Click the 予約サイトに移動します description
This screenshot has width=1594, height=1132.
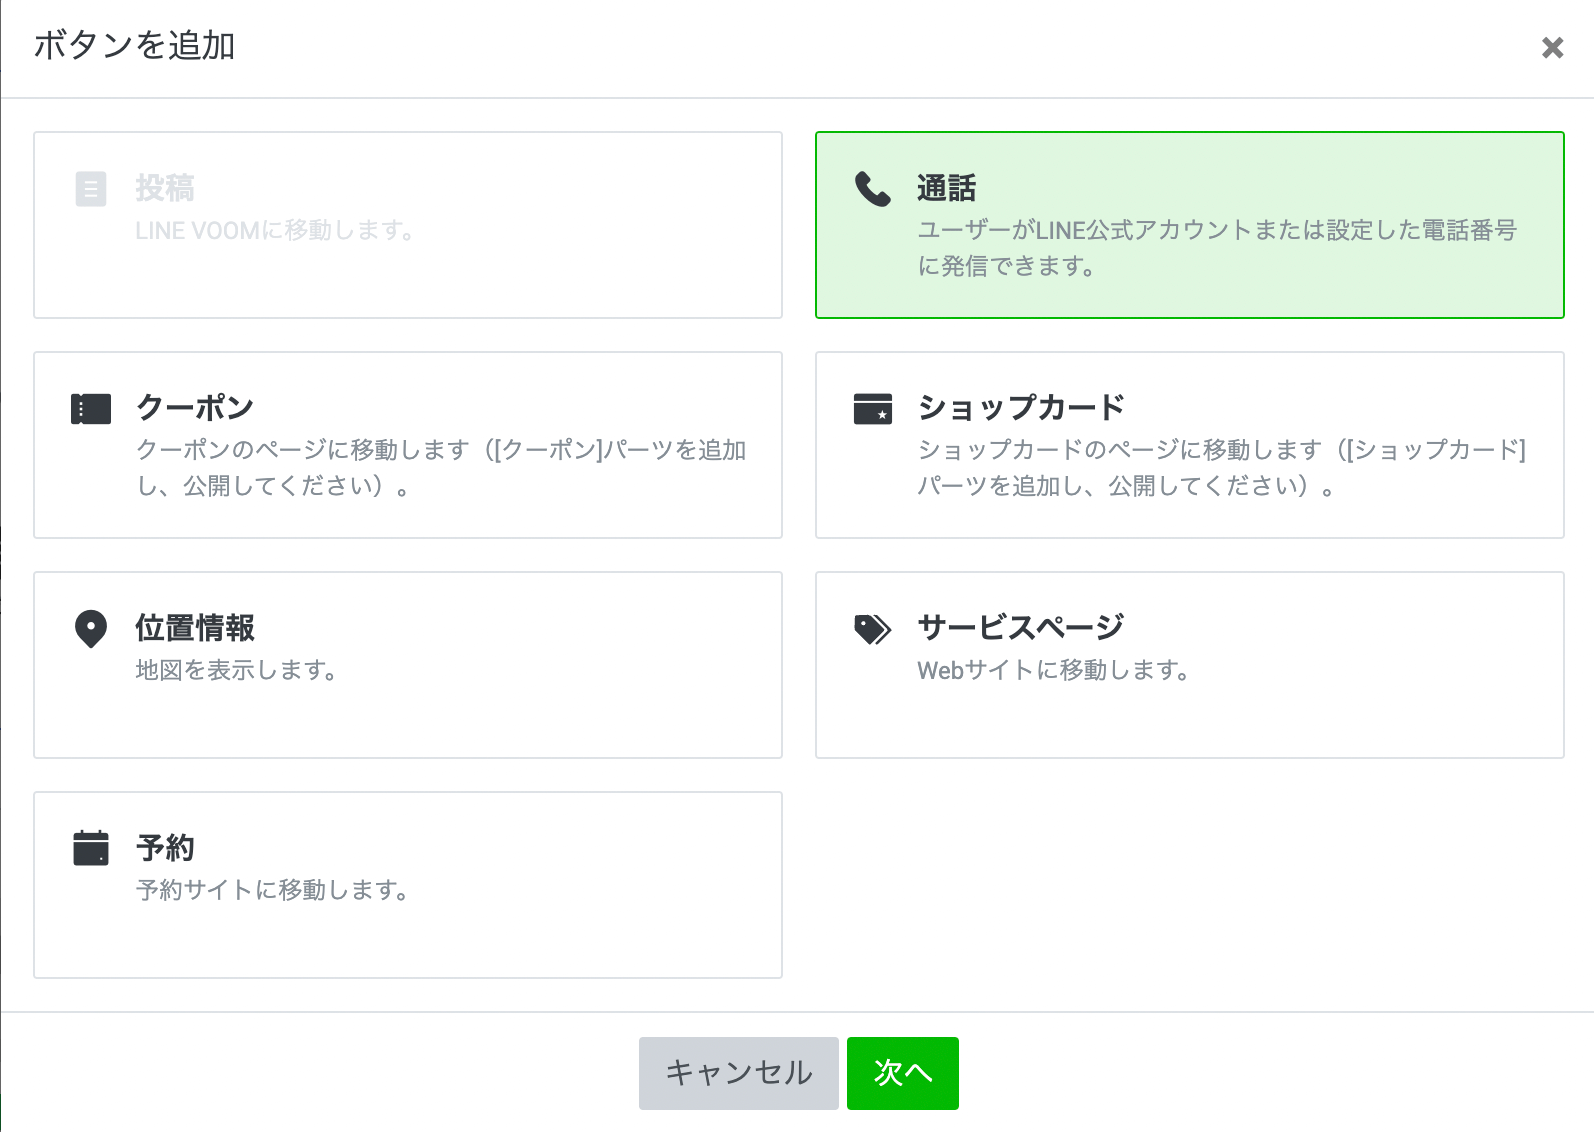(272, 890)
